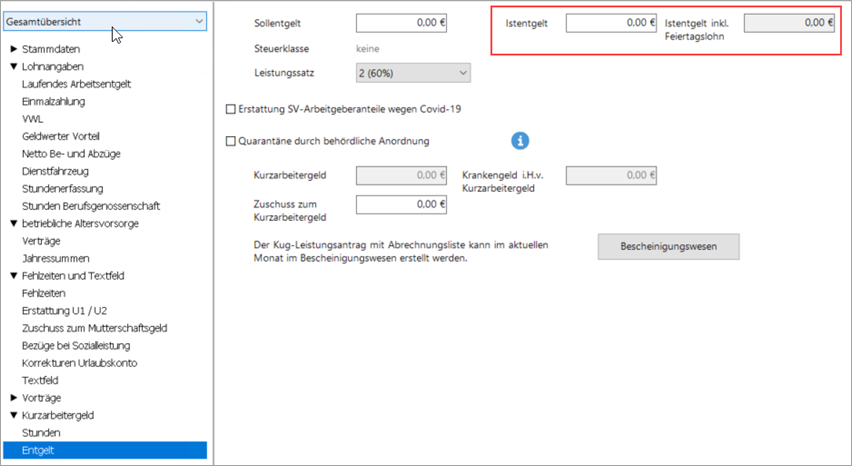Click the greyed Kurzarbeitergeld amount field
Image resolution: width=852 pixels, height=466 pixels.
(402, 175)
